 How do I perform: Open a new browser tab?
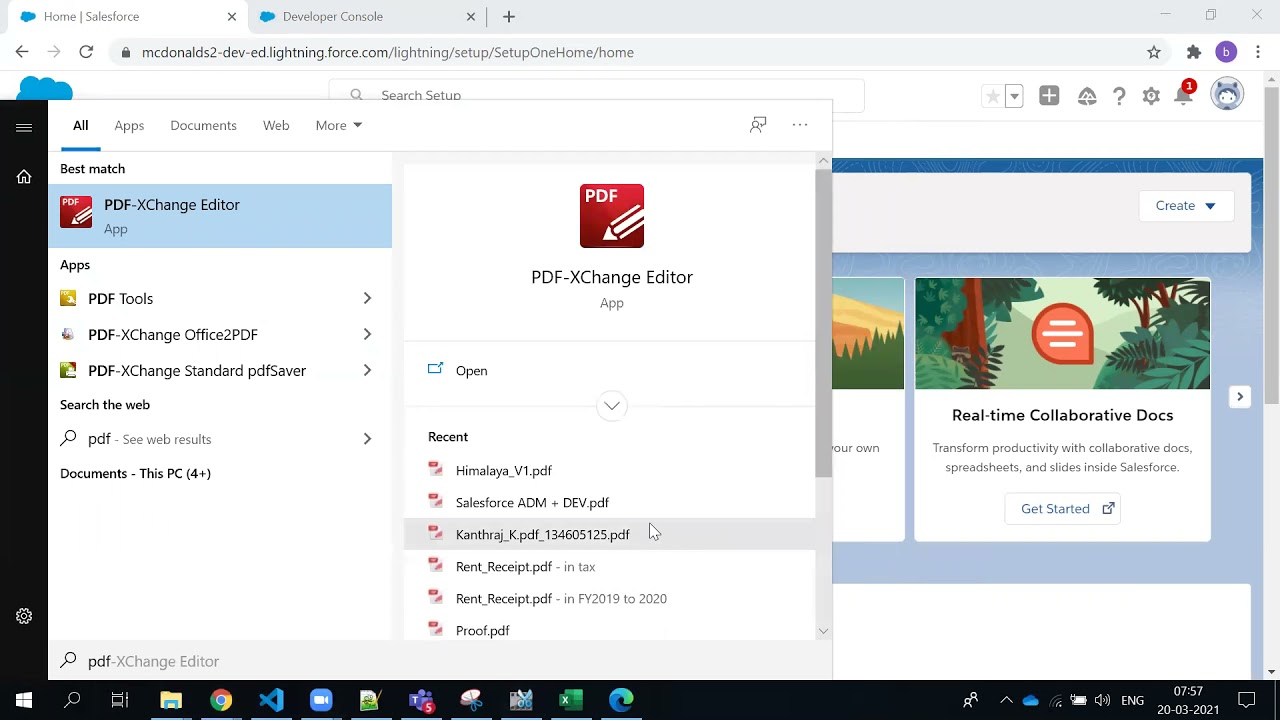coord(509,17)
